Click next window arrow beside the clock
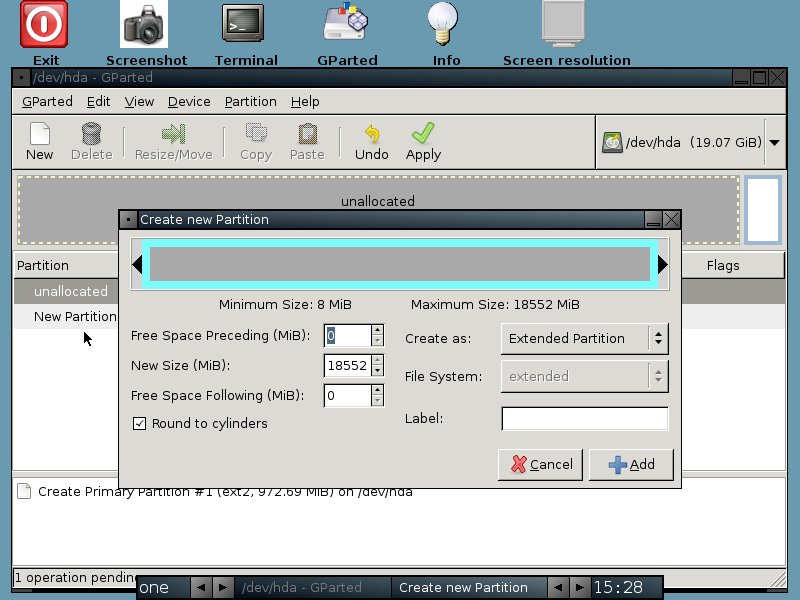 click(579, 587)
